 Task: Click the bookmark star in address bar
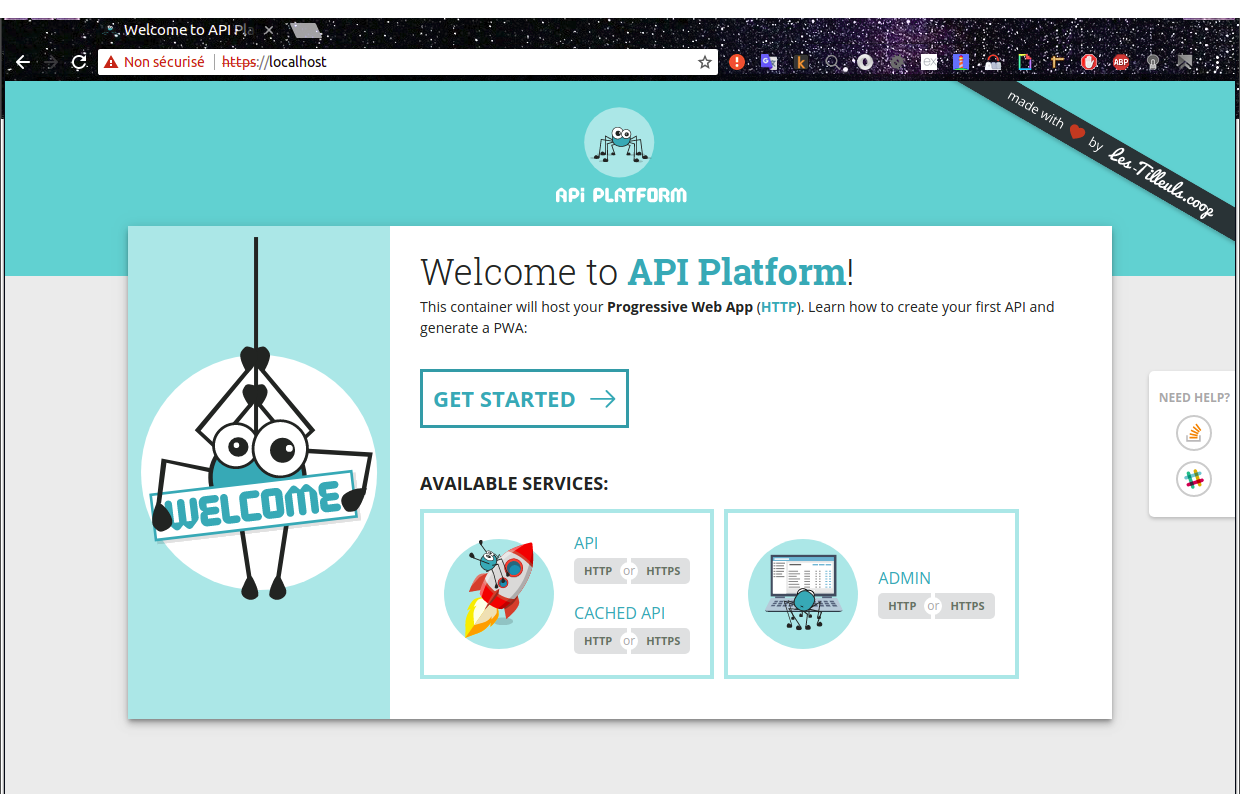(703, 61)
